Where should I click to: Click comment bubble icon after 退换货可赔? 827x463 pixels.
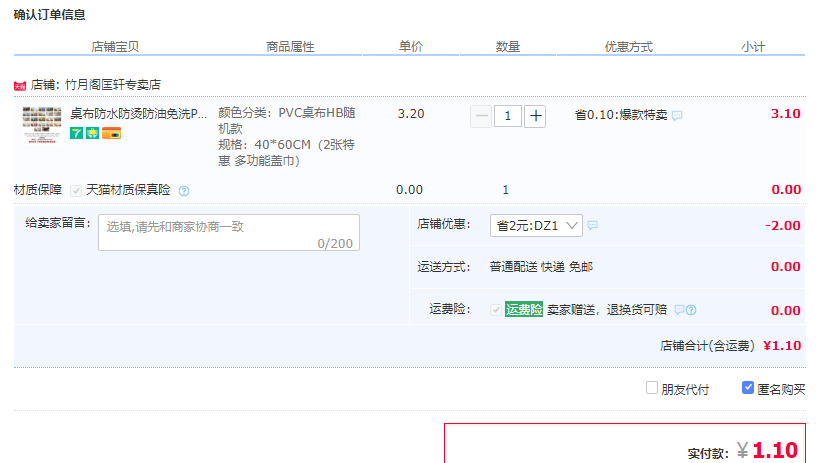pos(679,310)
